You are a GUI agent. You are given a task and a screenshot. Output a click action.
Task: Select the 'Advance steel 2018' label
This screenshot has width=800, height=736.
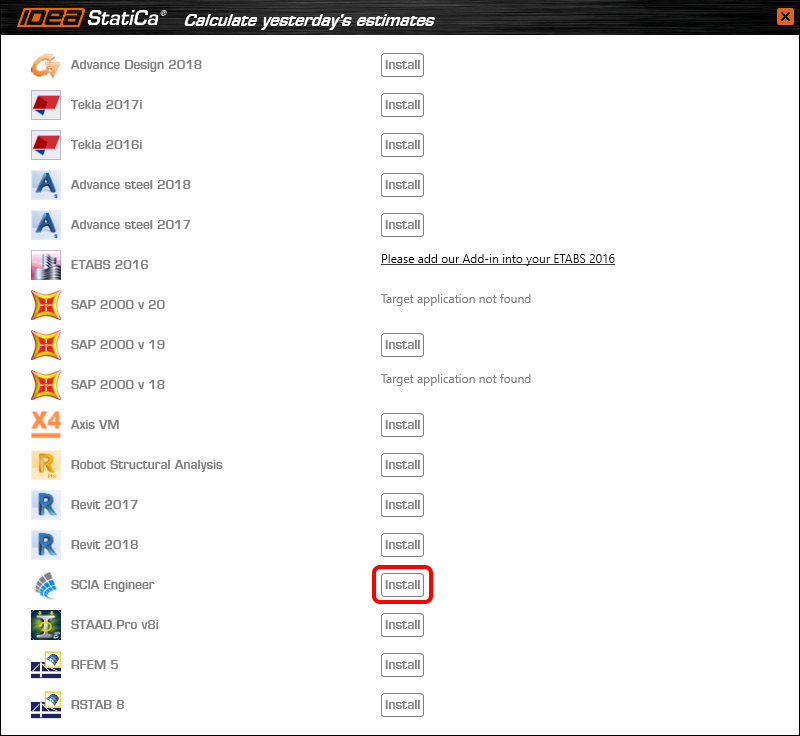(x=131, y=185)
